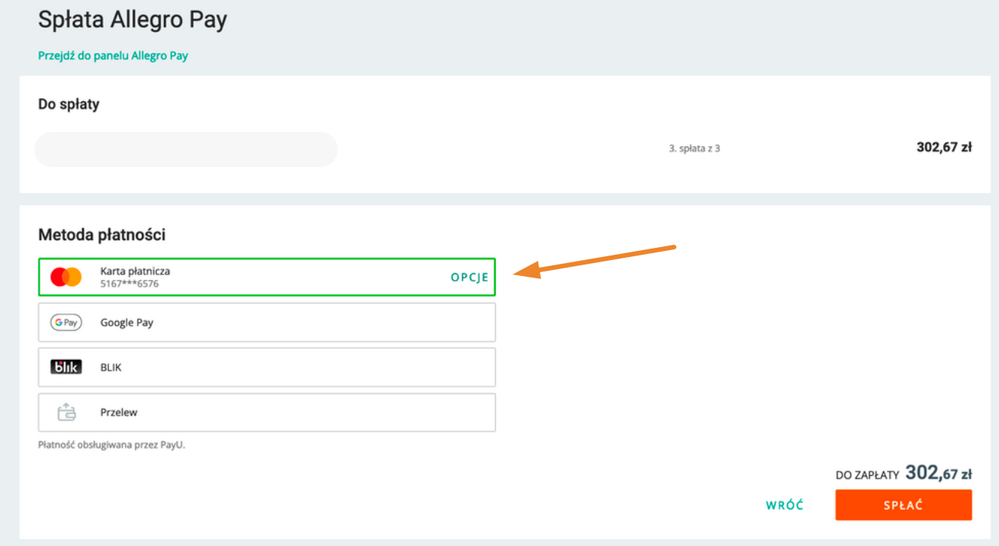
Task: Choose BLIK as payment method
Action: [267, 367]
